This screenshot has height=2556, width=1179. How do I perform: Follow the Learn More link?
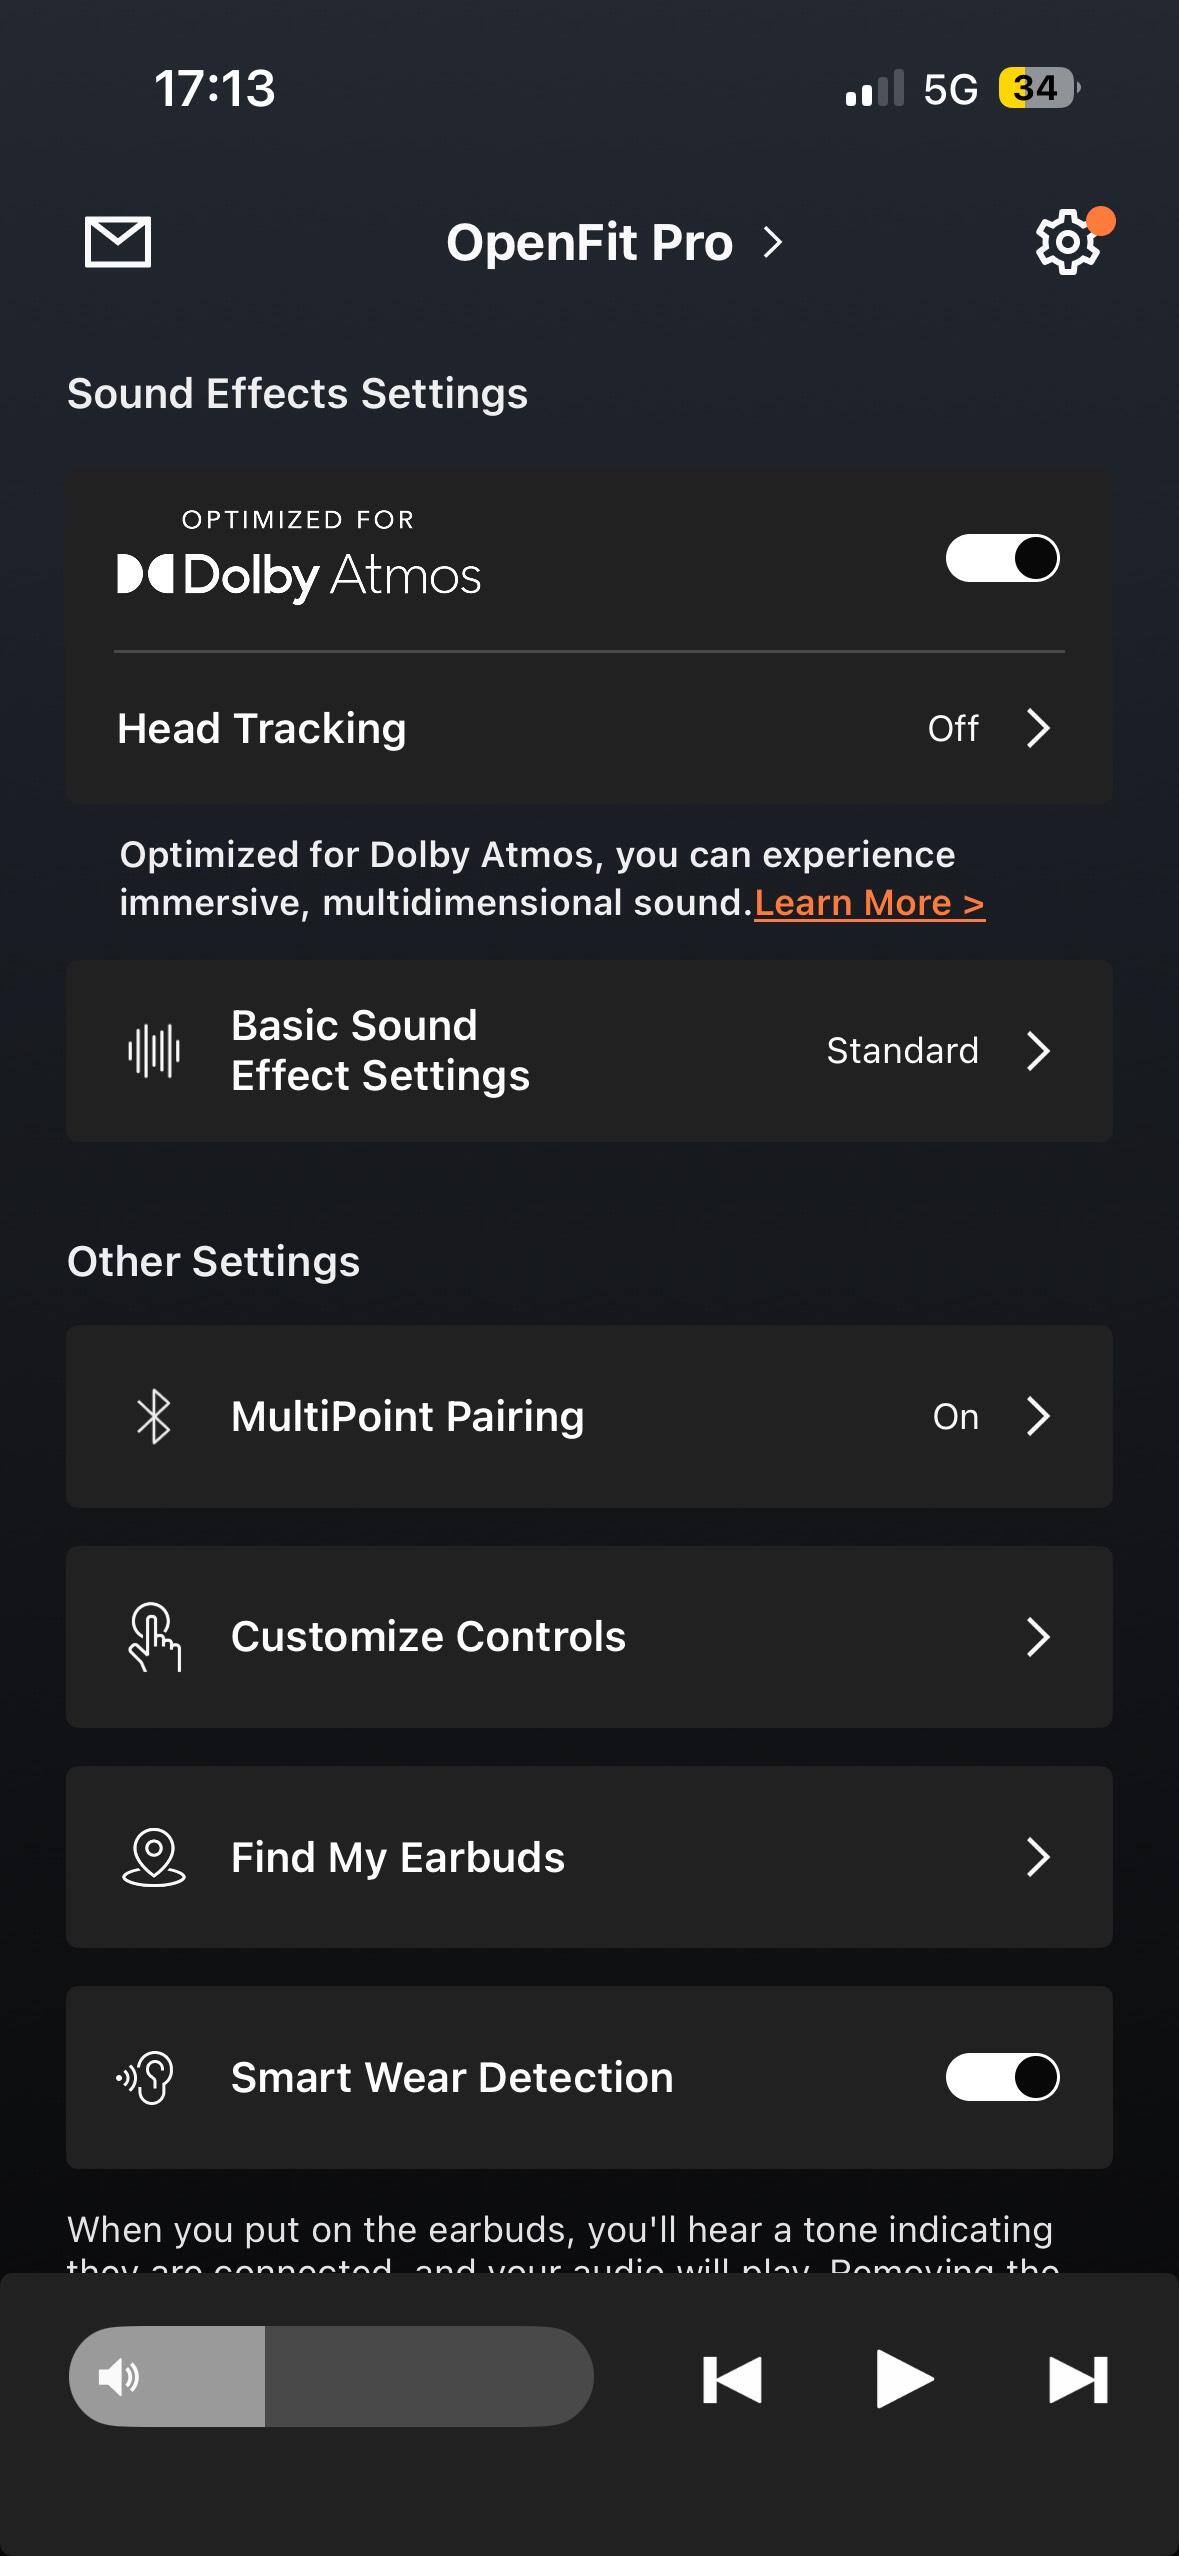tap(868, 903)
